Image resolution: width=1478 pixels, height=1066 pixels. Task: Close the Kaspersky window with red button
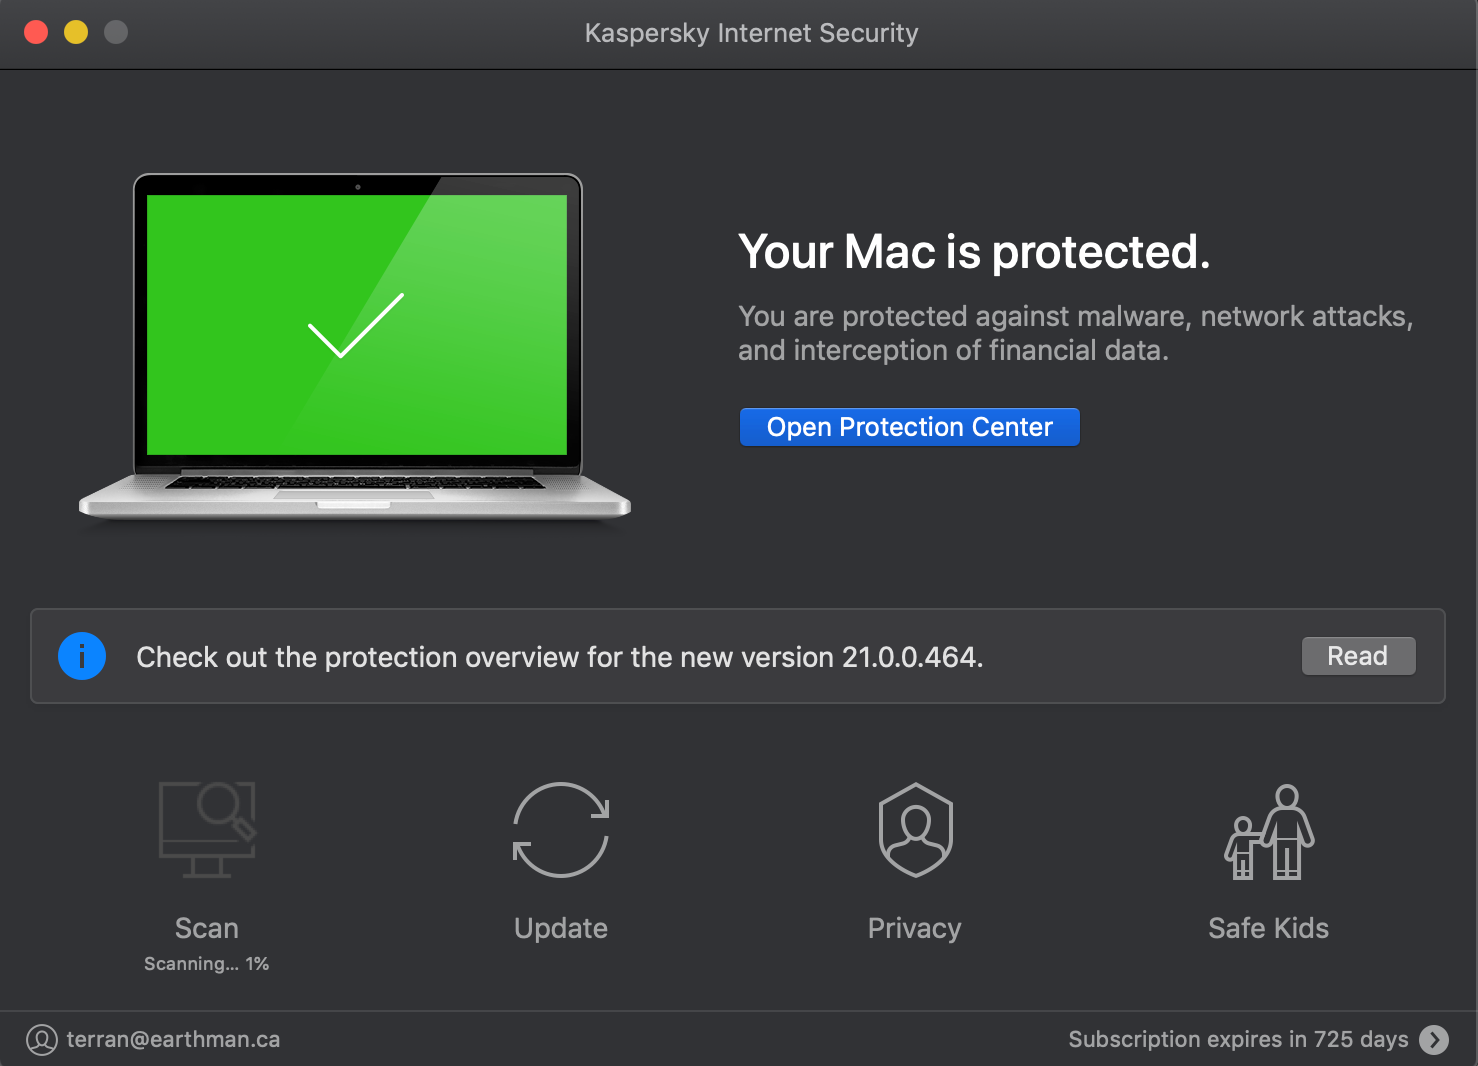click(x=36, y=32)
